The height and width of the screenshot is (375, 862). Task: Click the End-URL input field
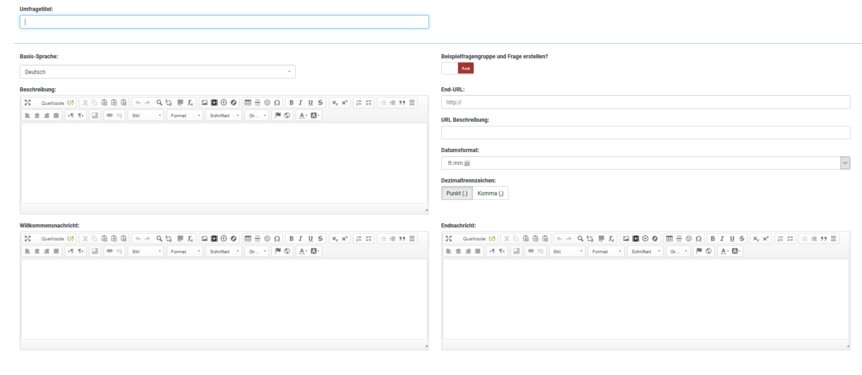(646, 102)
